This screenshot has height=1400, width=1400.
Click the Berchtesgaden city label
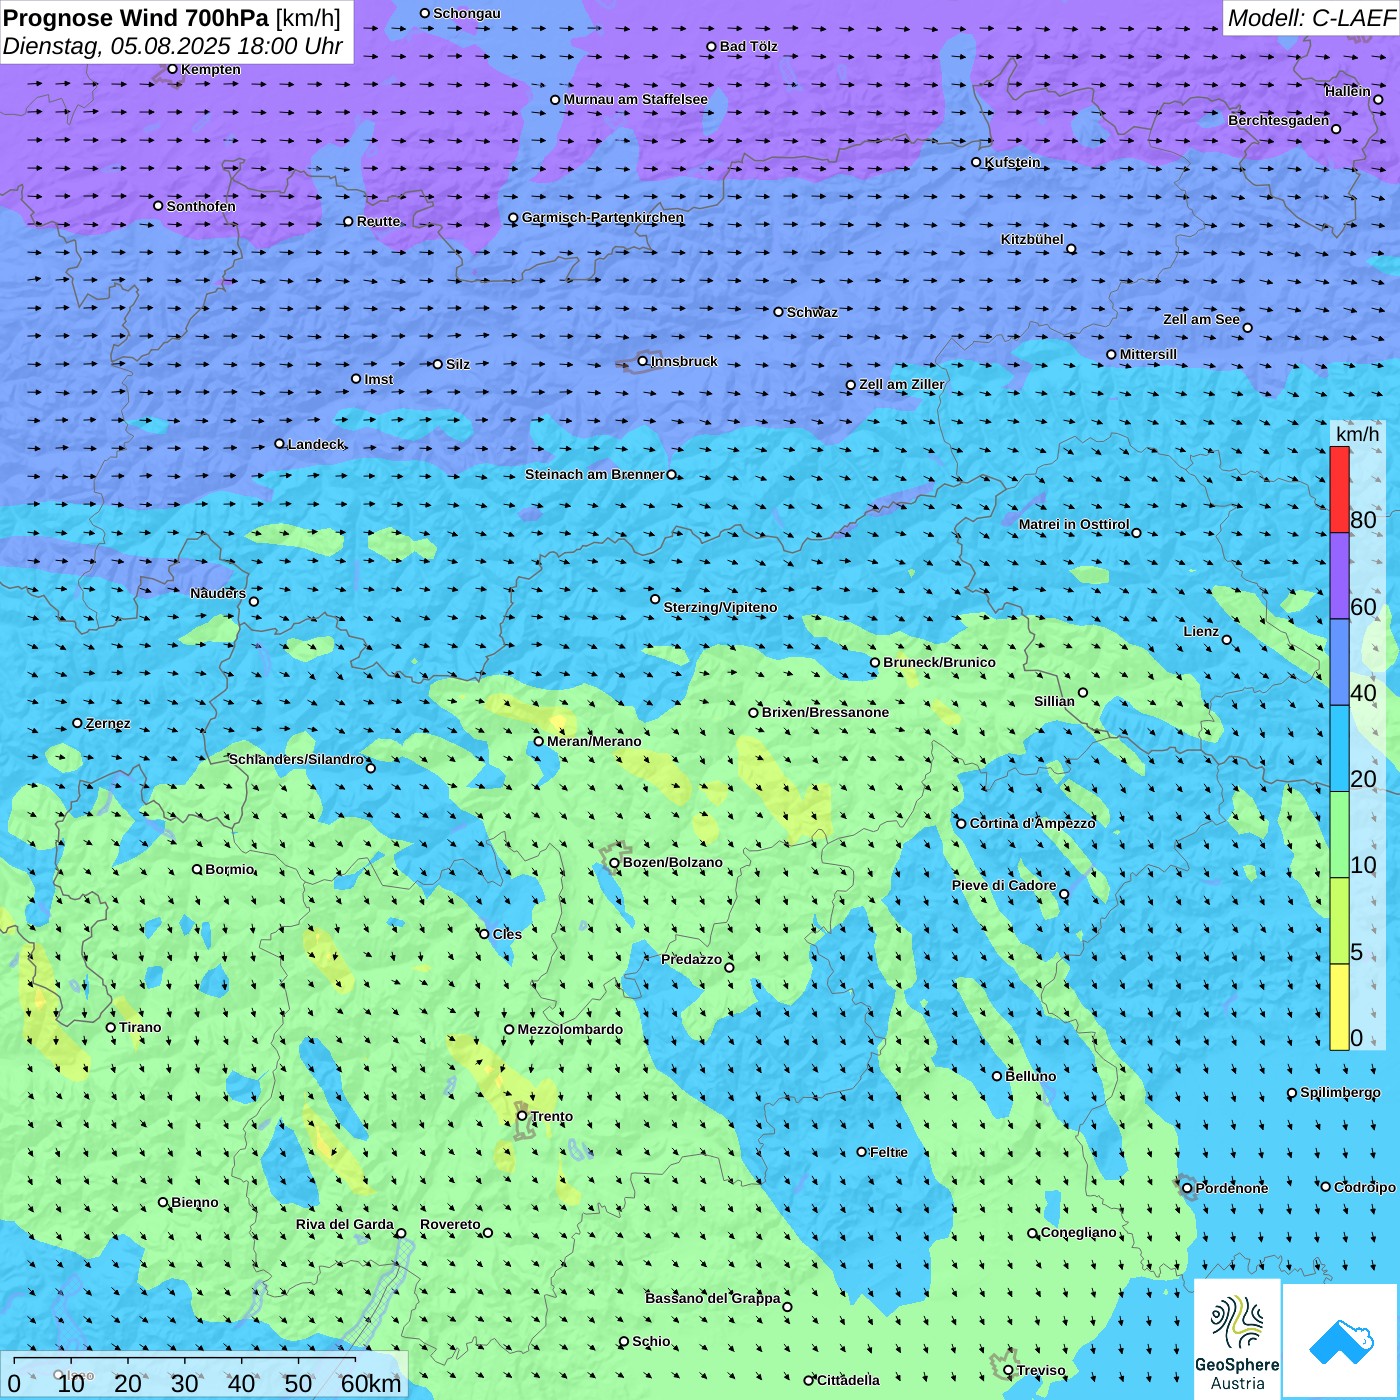point(1279,120)
